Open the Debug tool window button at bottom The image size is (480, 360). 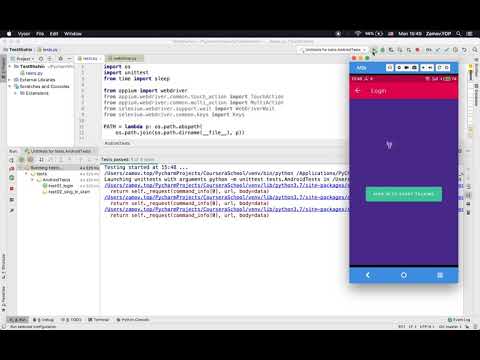coord(43,320)
